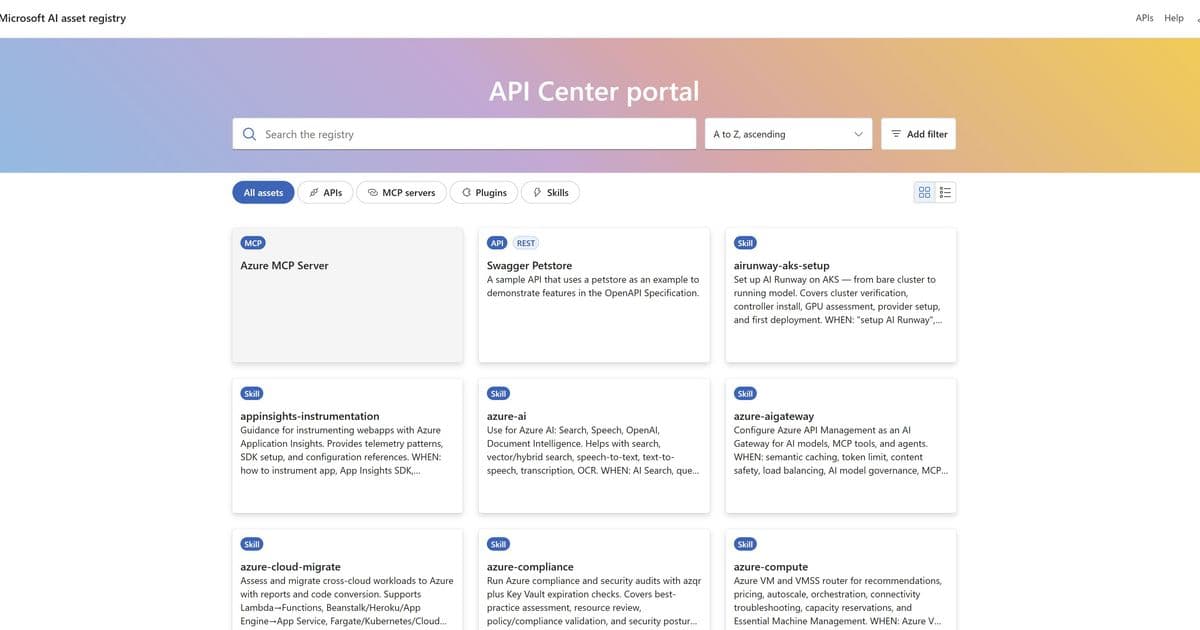Click the MCP badge on Azure MCP Server

pos(253,243)
